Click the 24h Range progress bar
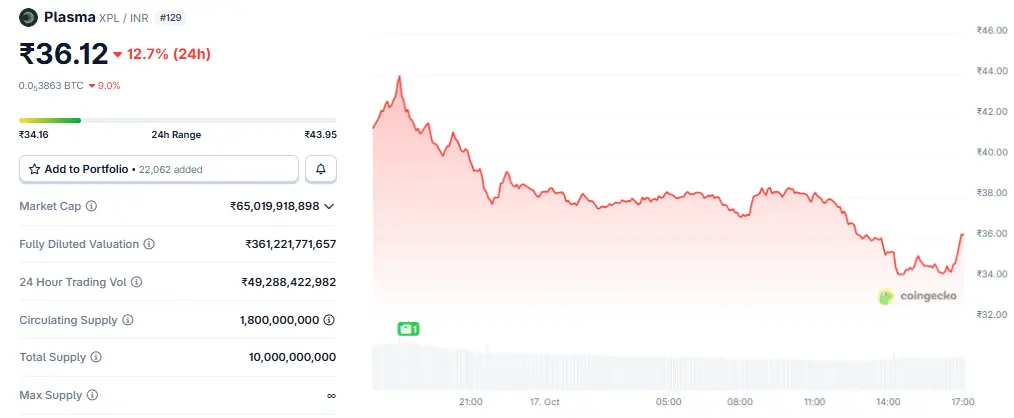This screenshot has width=1014, height=418. (178, 120)
